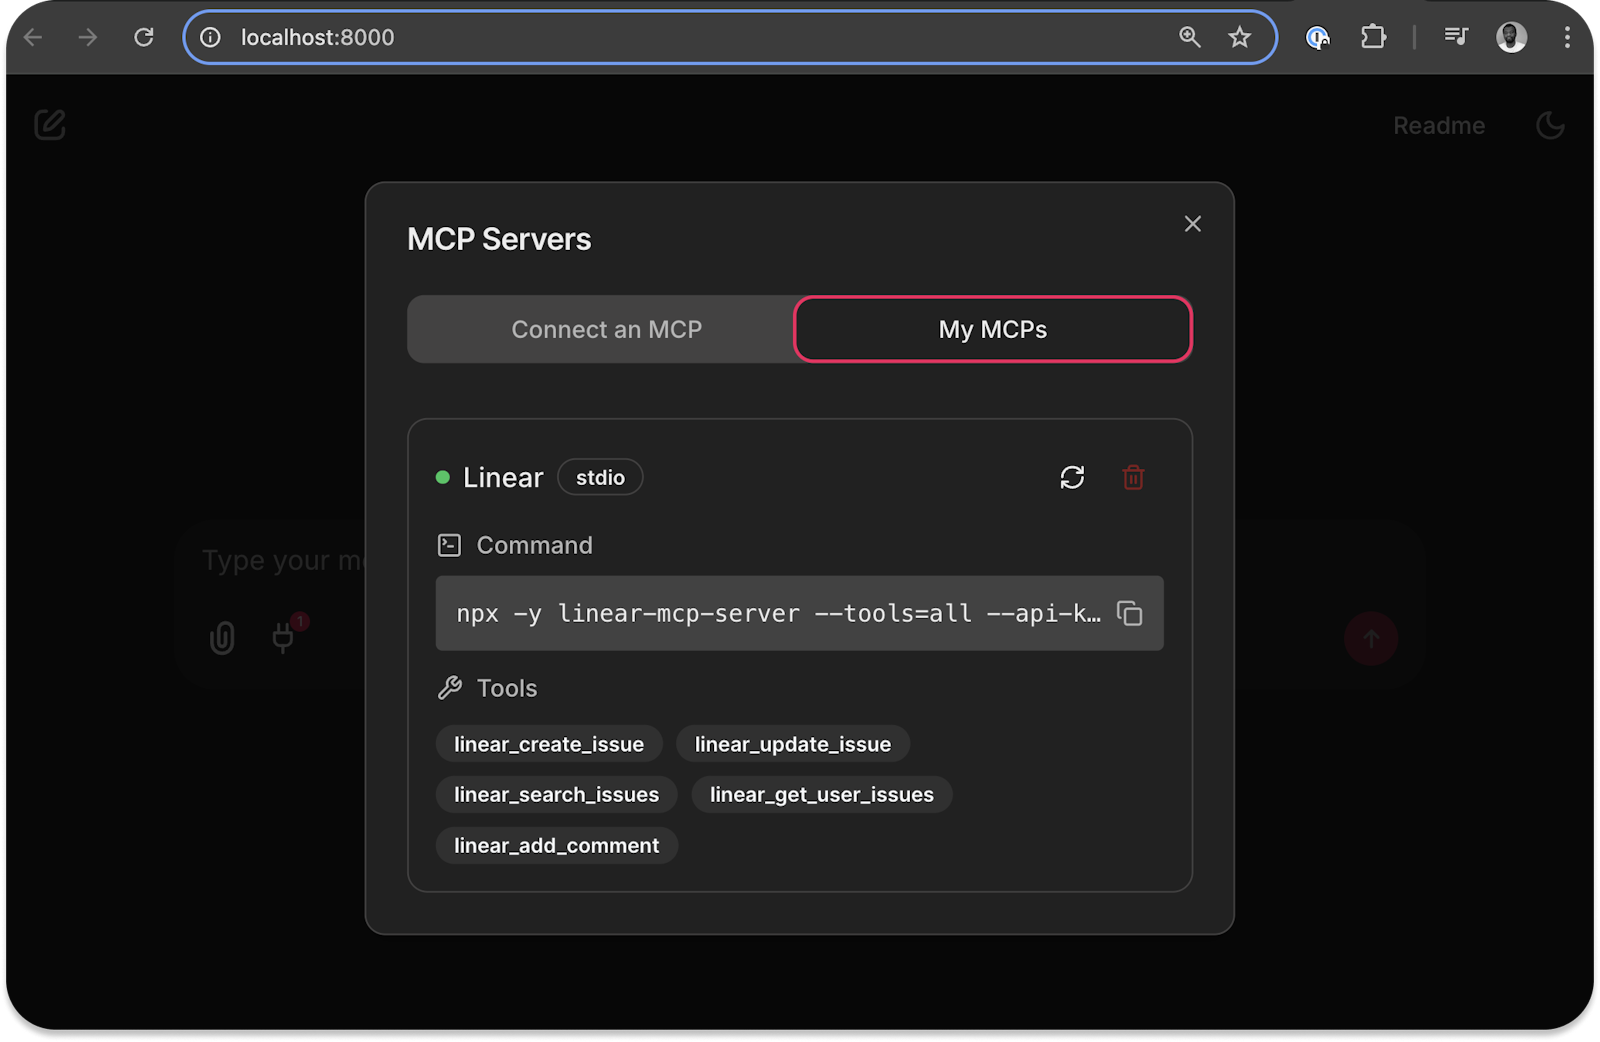This screenshot has width=1600, height=1042.
Task: Open Chrome's three-dot menu
Action: (x=1568, y=37)
